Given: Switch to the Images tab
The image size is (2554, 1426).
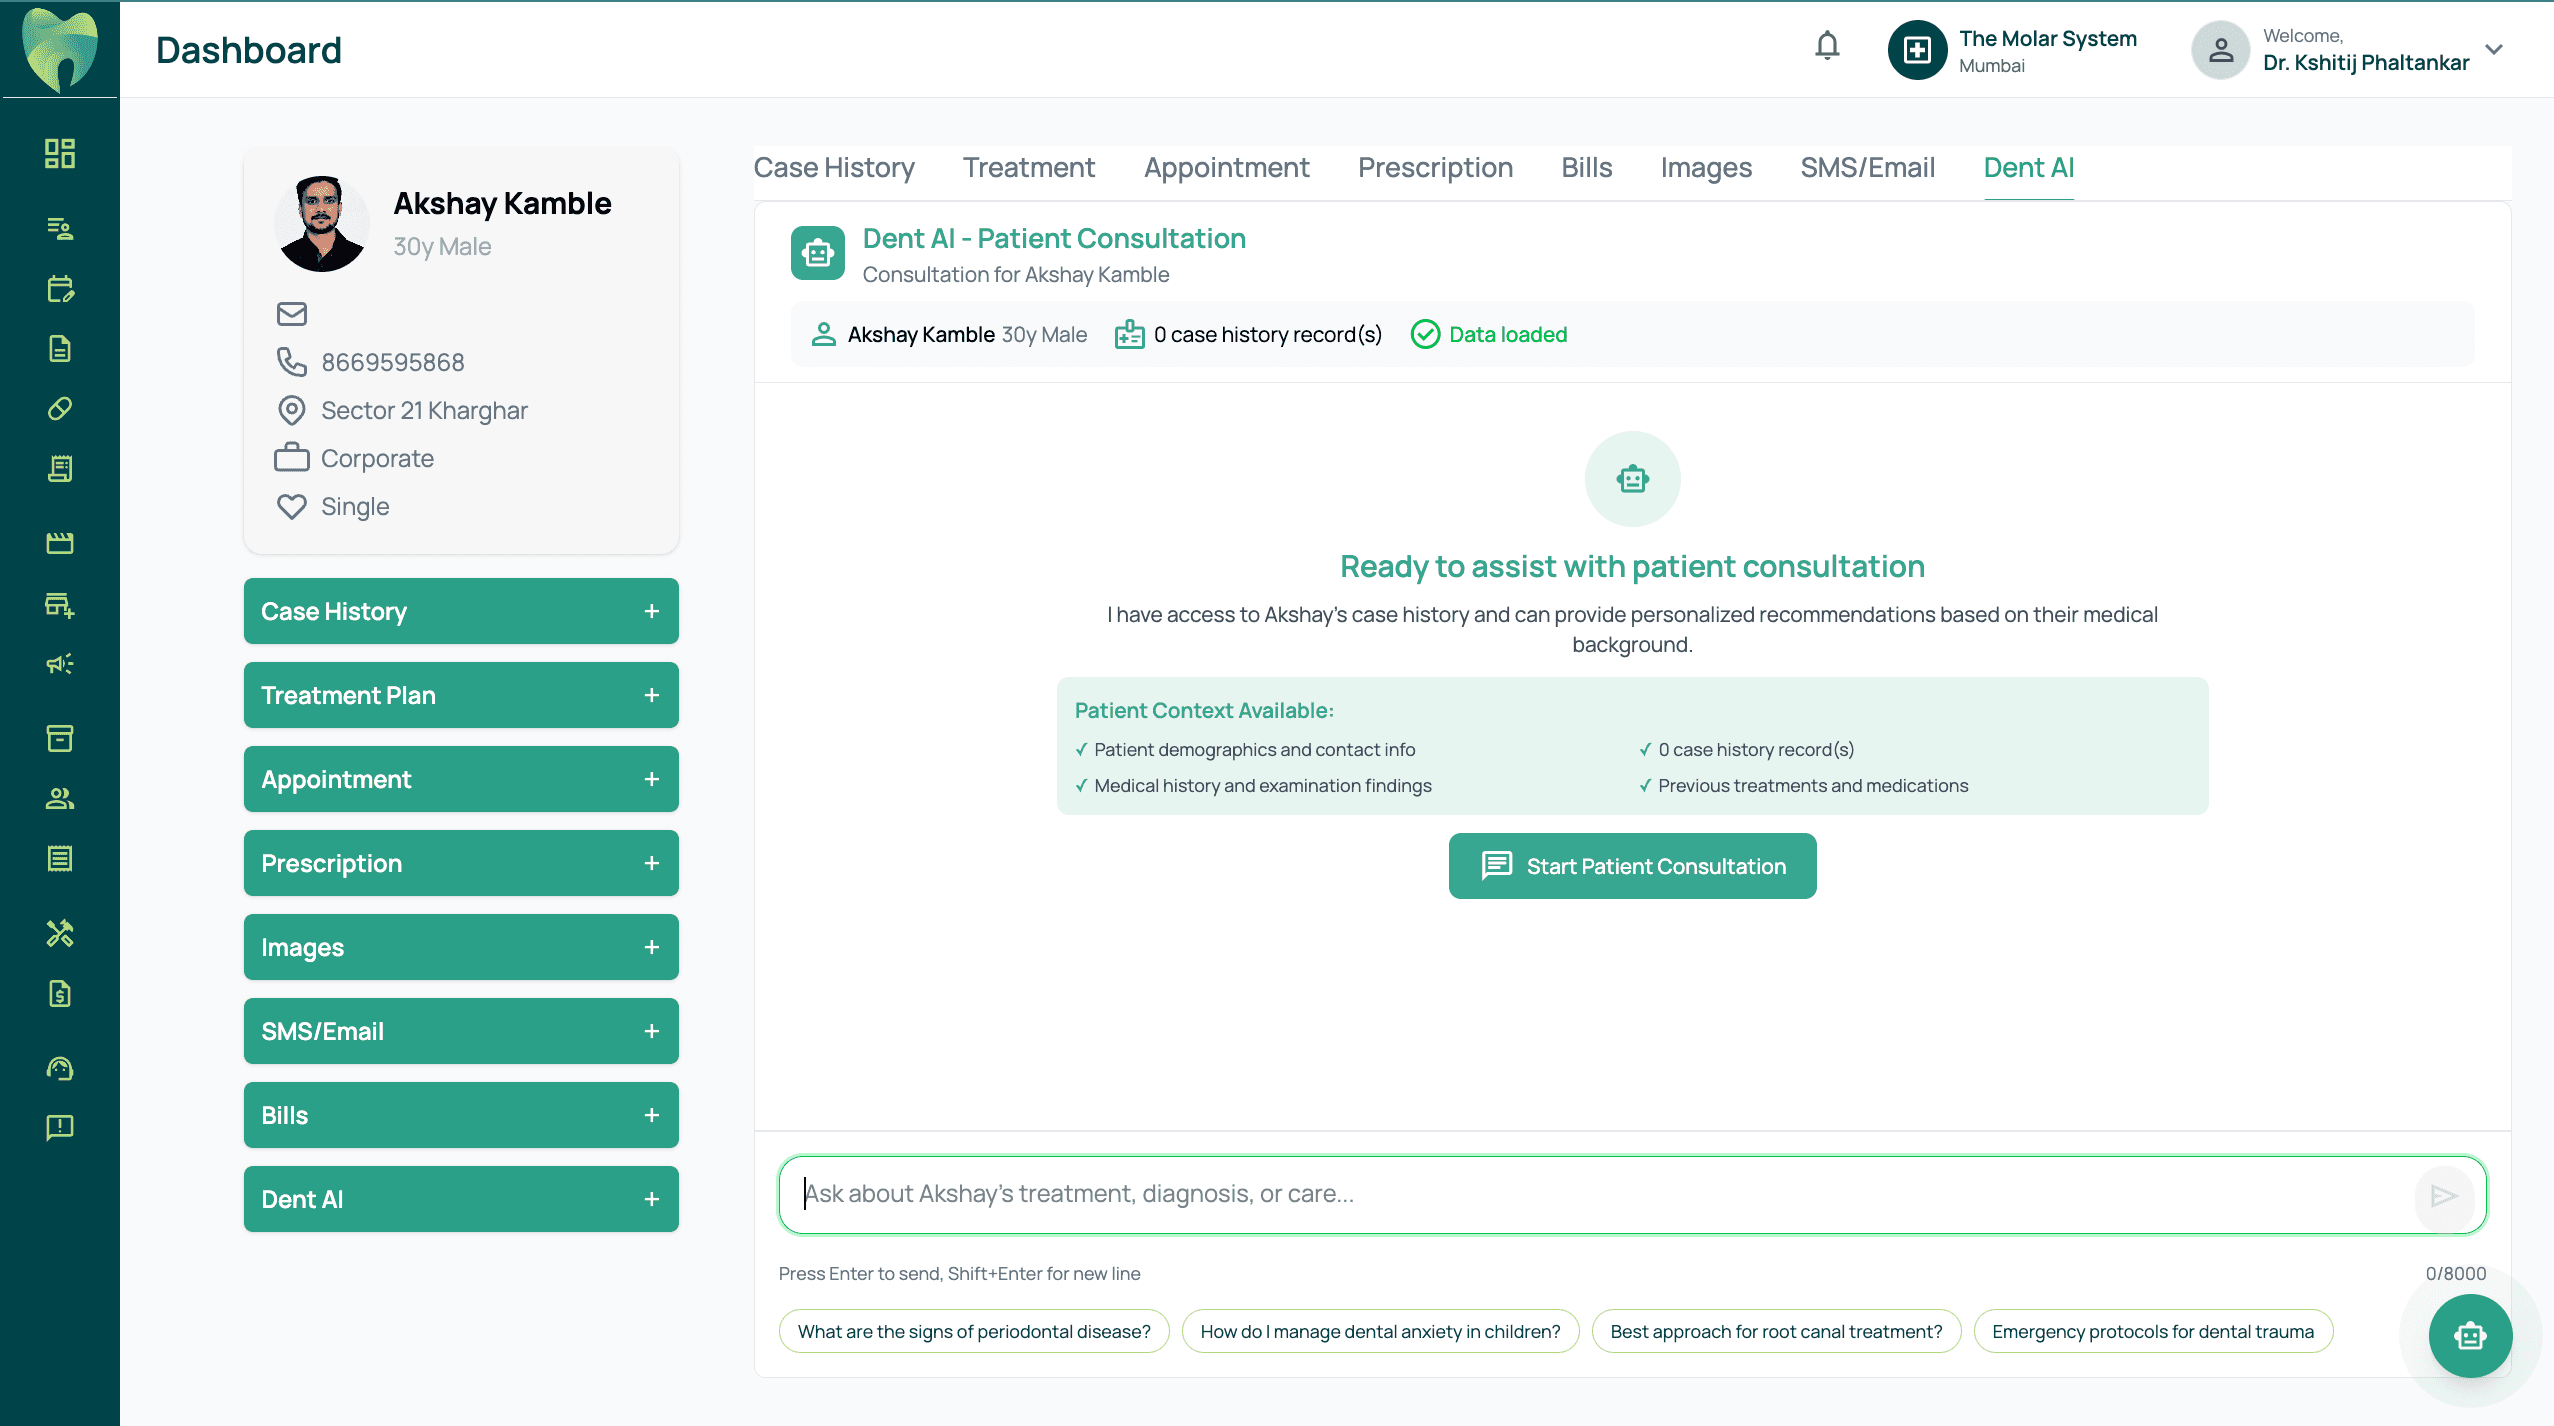Looking at the screenshot, I should 1705,168.
